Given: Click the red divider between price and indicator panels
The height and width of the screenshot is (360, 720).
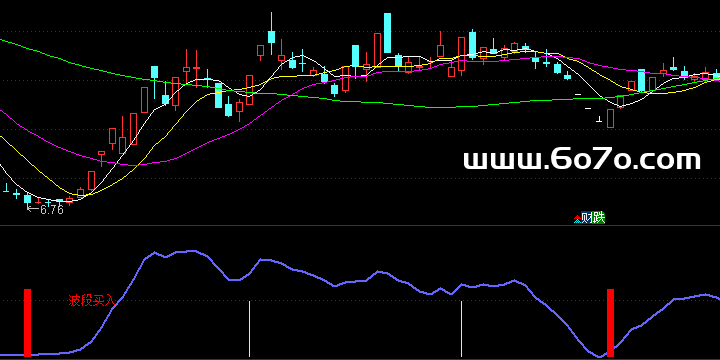Looking at the screenshot, I should [x=360, y=225].
